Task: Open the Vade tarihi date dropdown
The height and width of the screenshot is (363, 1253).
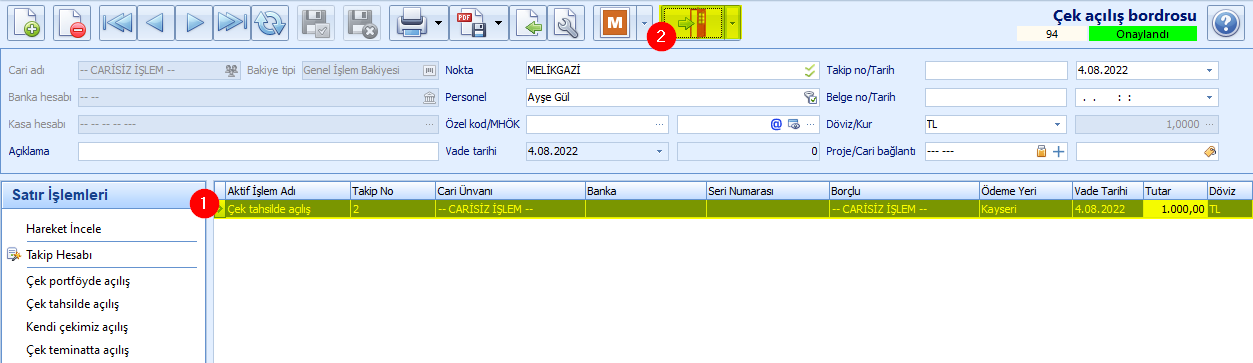Action: 660,151
